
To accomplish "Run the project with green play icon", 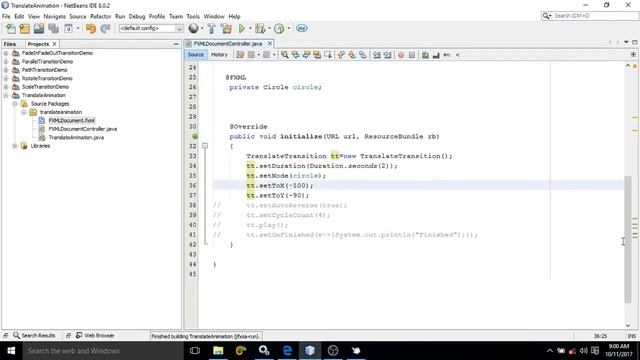I will (242, 29).
